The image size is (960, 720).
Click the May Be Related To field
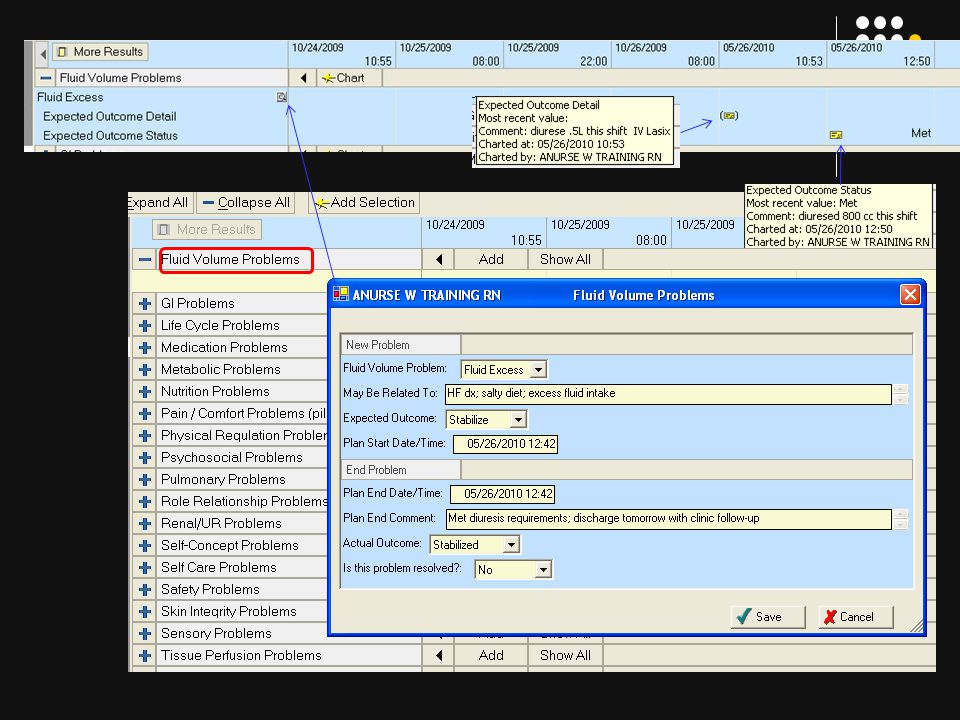coord(668,394)
